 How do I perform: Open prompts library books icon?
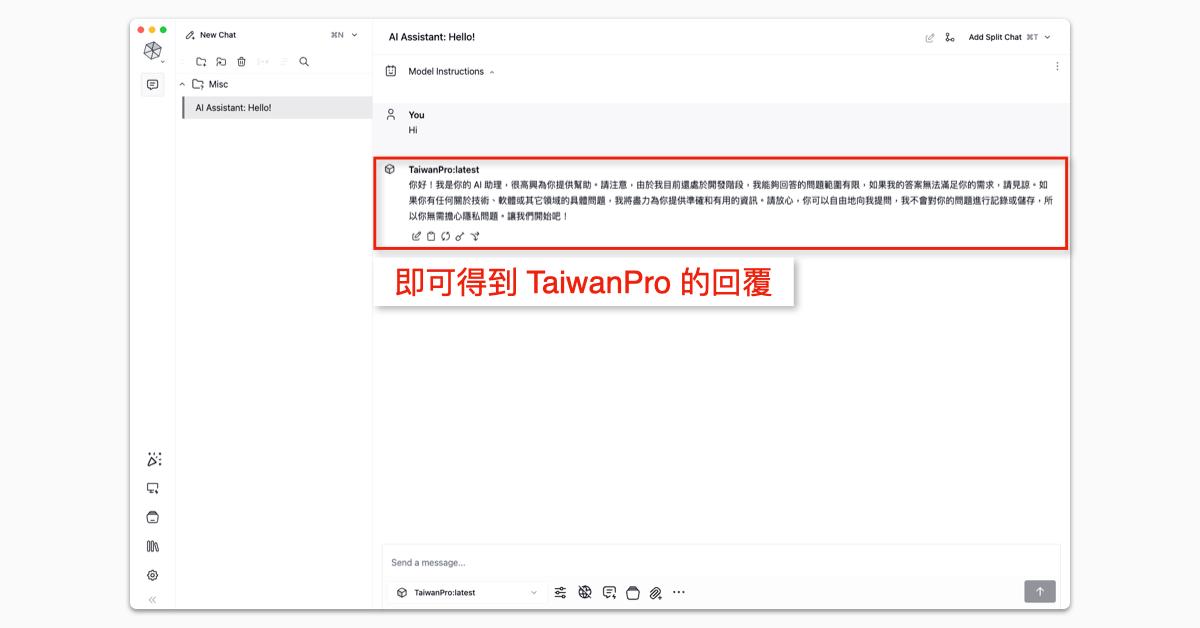pos(153,547)
